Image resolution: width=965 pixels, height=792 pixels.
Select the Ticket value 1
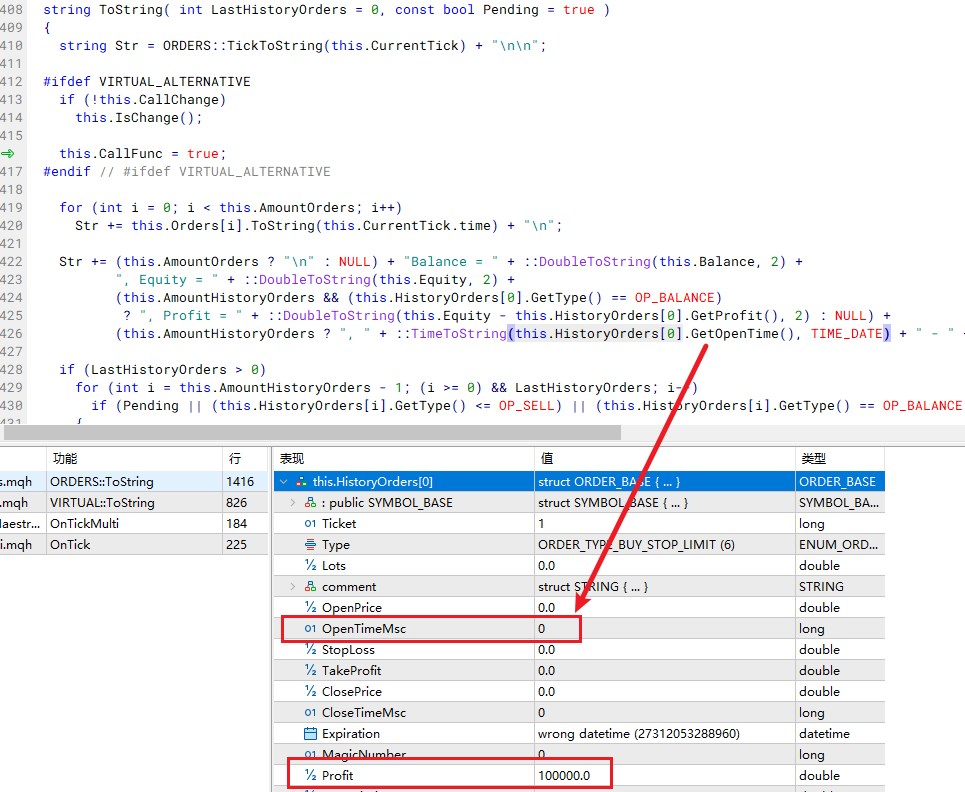pyautogui.click(x=541, y=524)
